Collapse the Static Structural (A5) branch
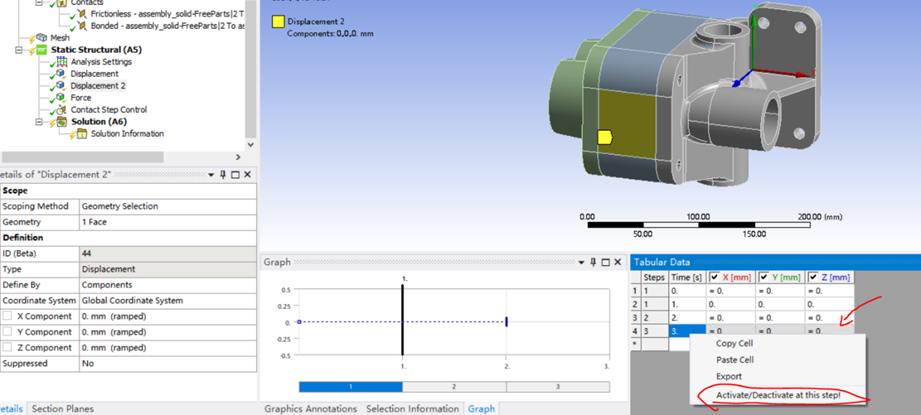921x415 pixels. click(19, 50)
